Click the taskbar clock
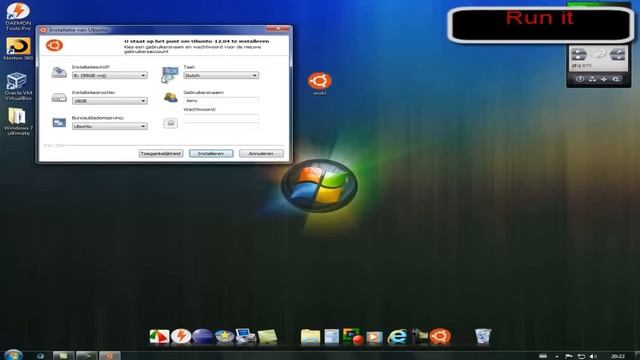Viewport: 640px width, 360px height. 618,356
